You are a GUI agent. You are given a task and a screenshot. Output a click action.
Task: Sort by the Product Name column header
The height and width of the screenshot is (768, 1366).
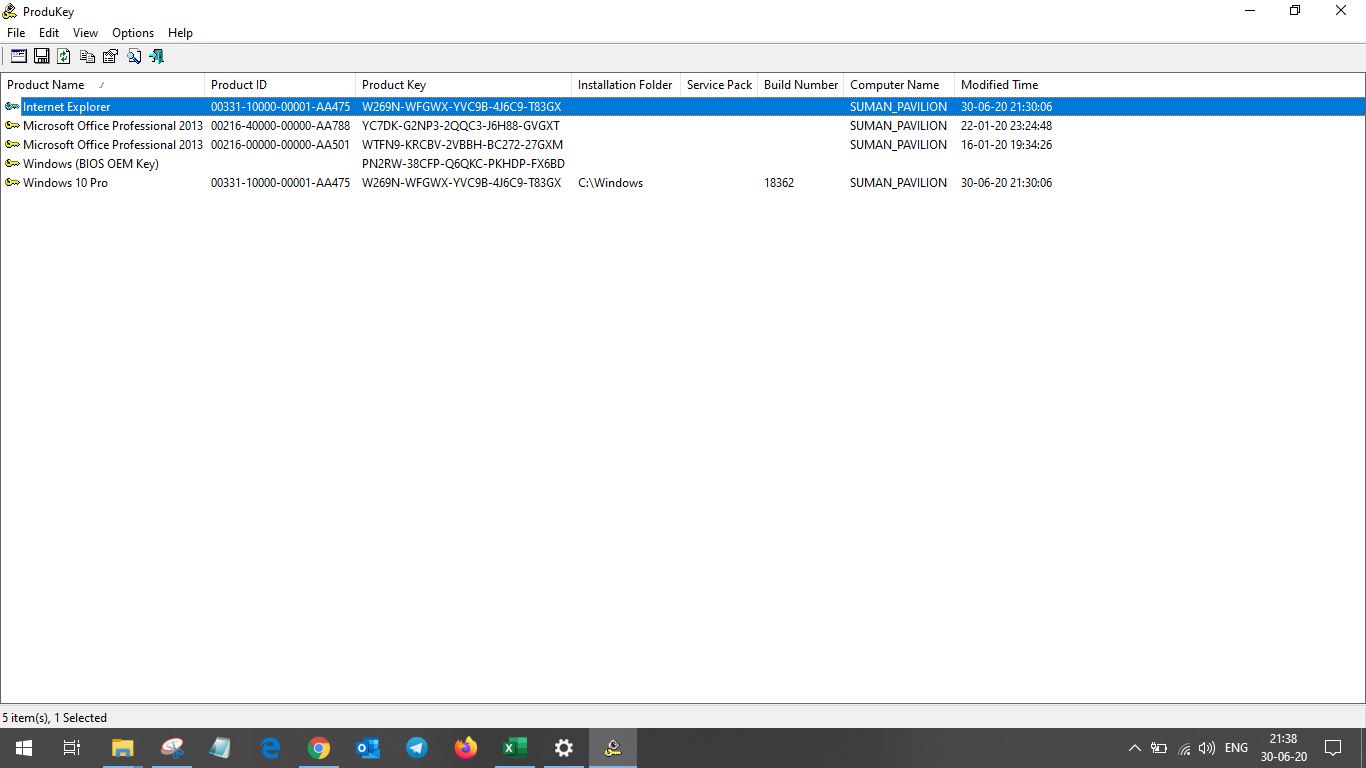pyautogui.click(x=103, y=85)
